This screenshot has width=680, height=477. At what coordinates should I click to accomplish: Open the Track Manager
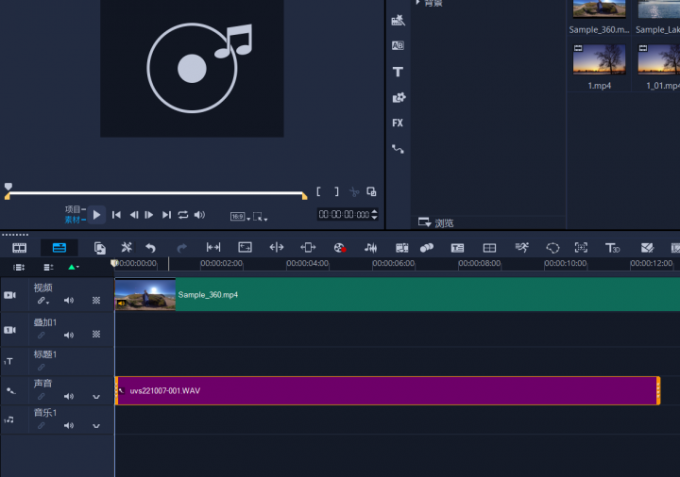tap(48, 267)
